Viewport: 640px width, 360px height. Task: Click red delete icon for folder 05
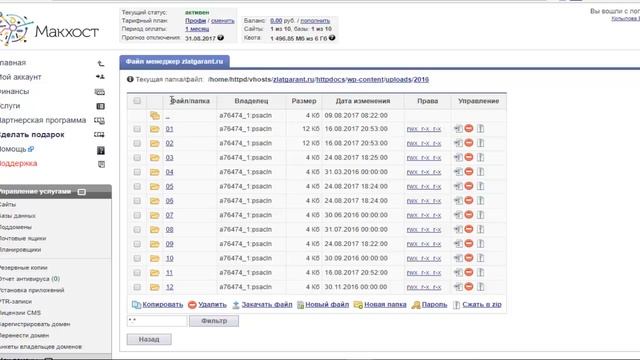point(469,186)
